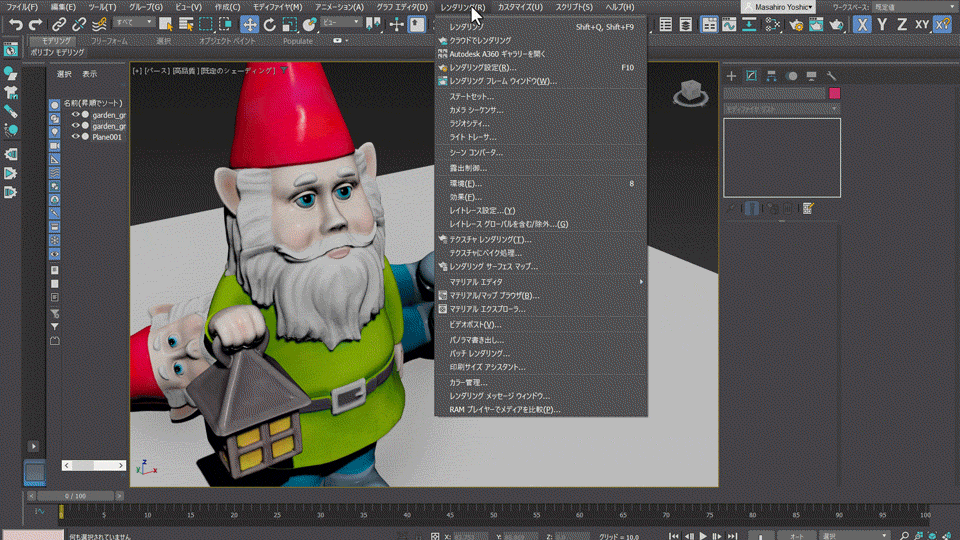Activate the Select Object tool

[x=165, y=24]
